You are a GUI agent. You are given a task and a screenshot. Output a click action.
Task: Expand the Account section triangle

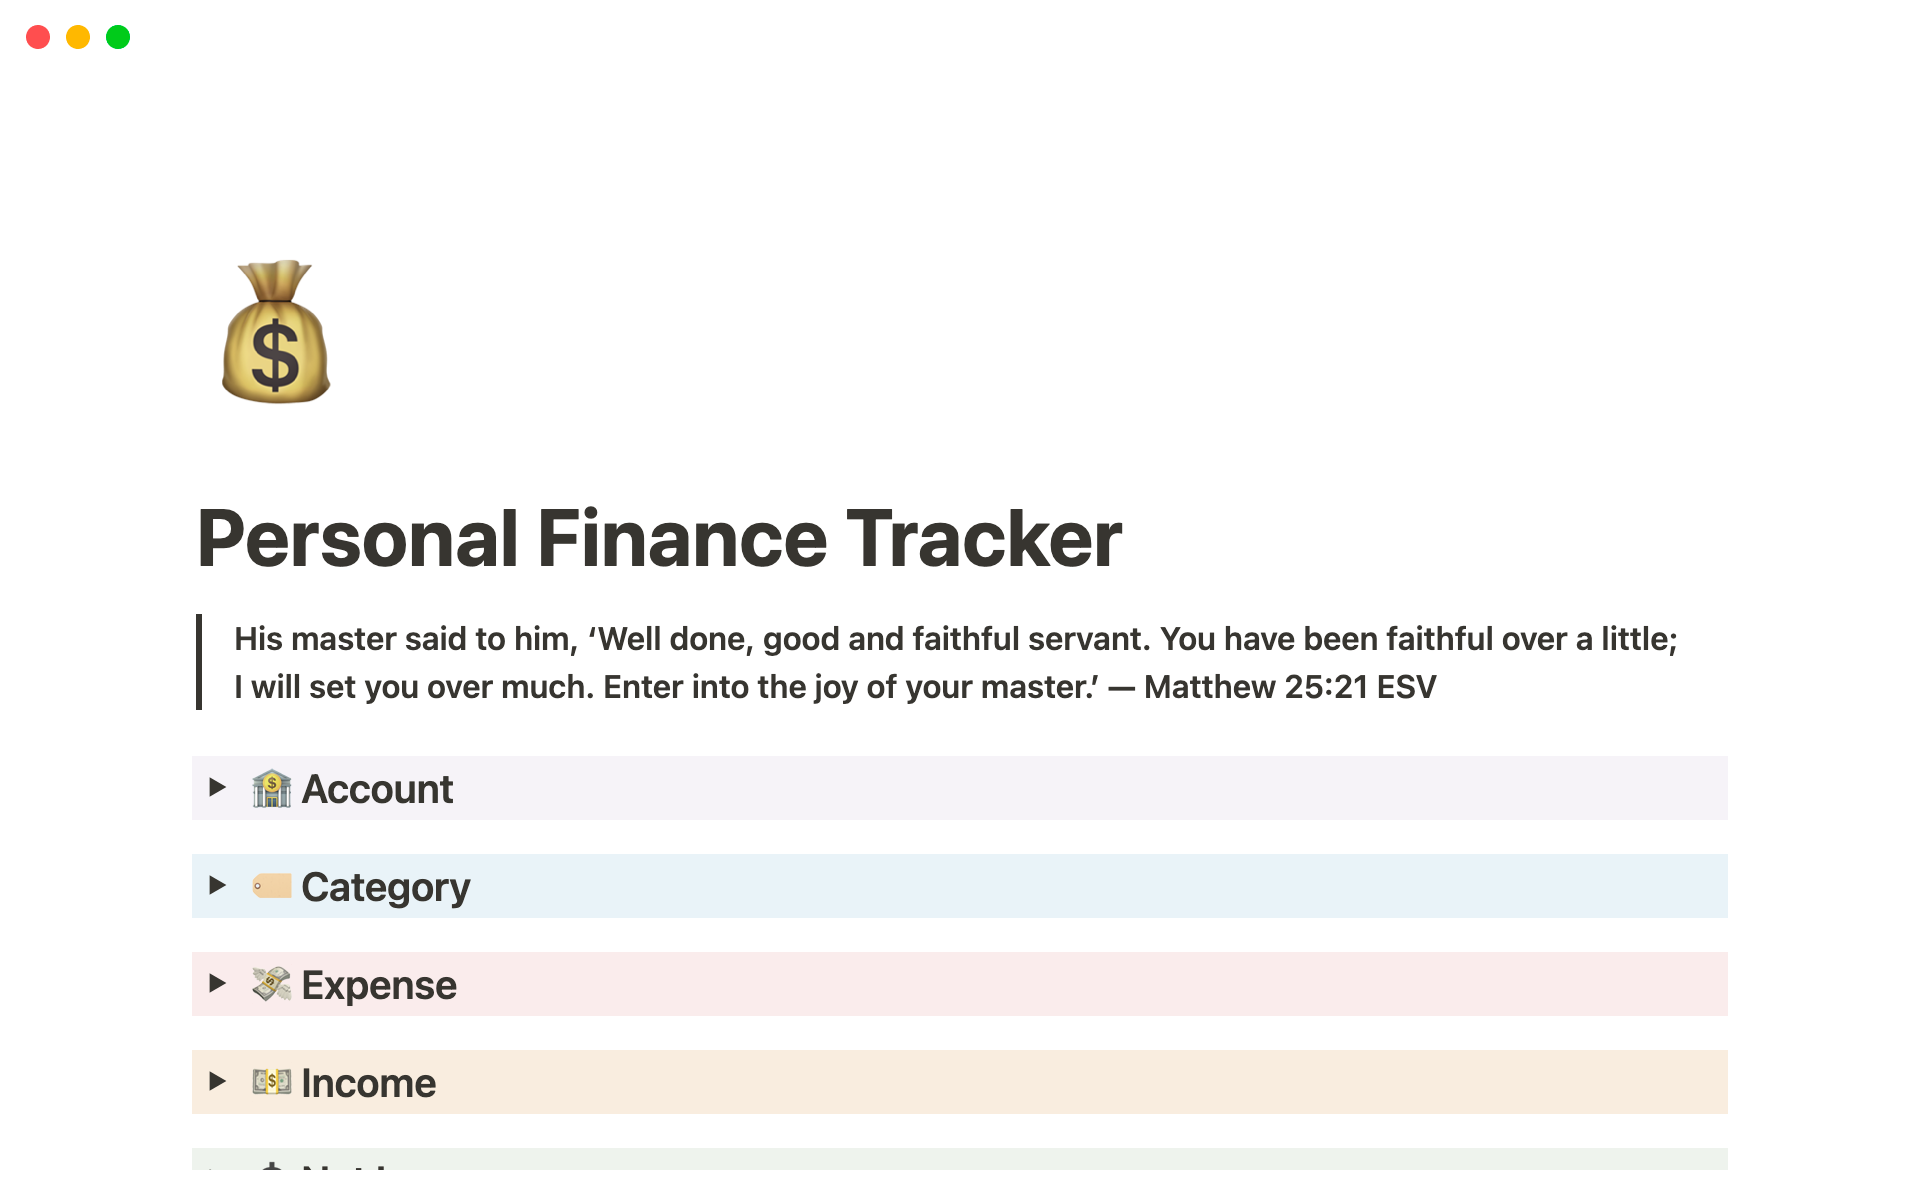tap(218, 788)
